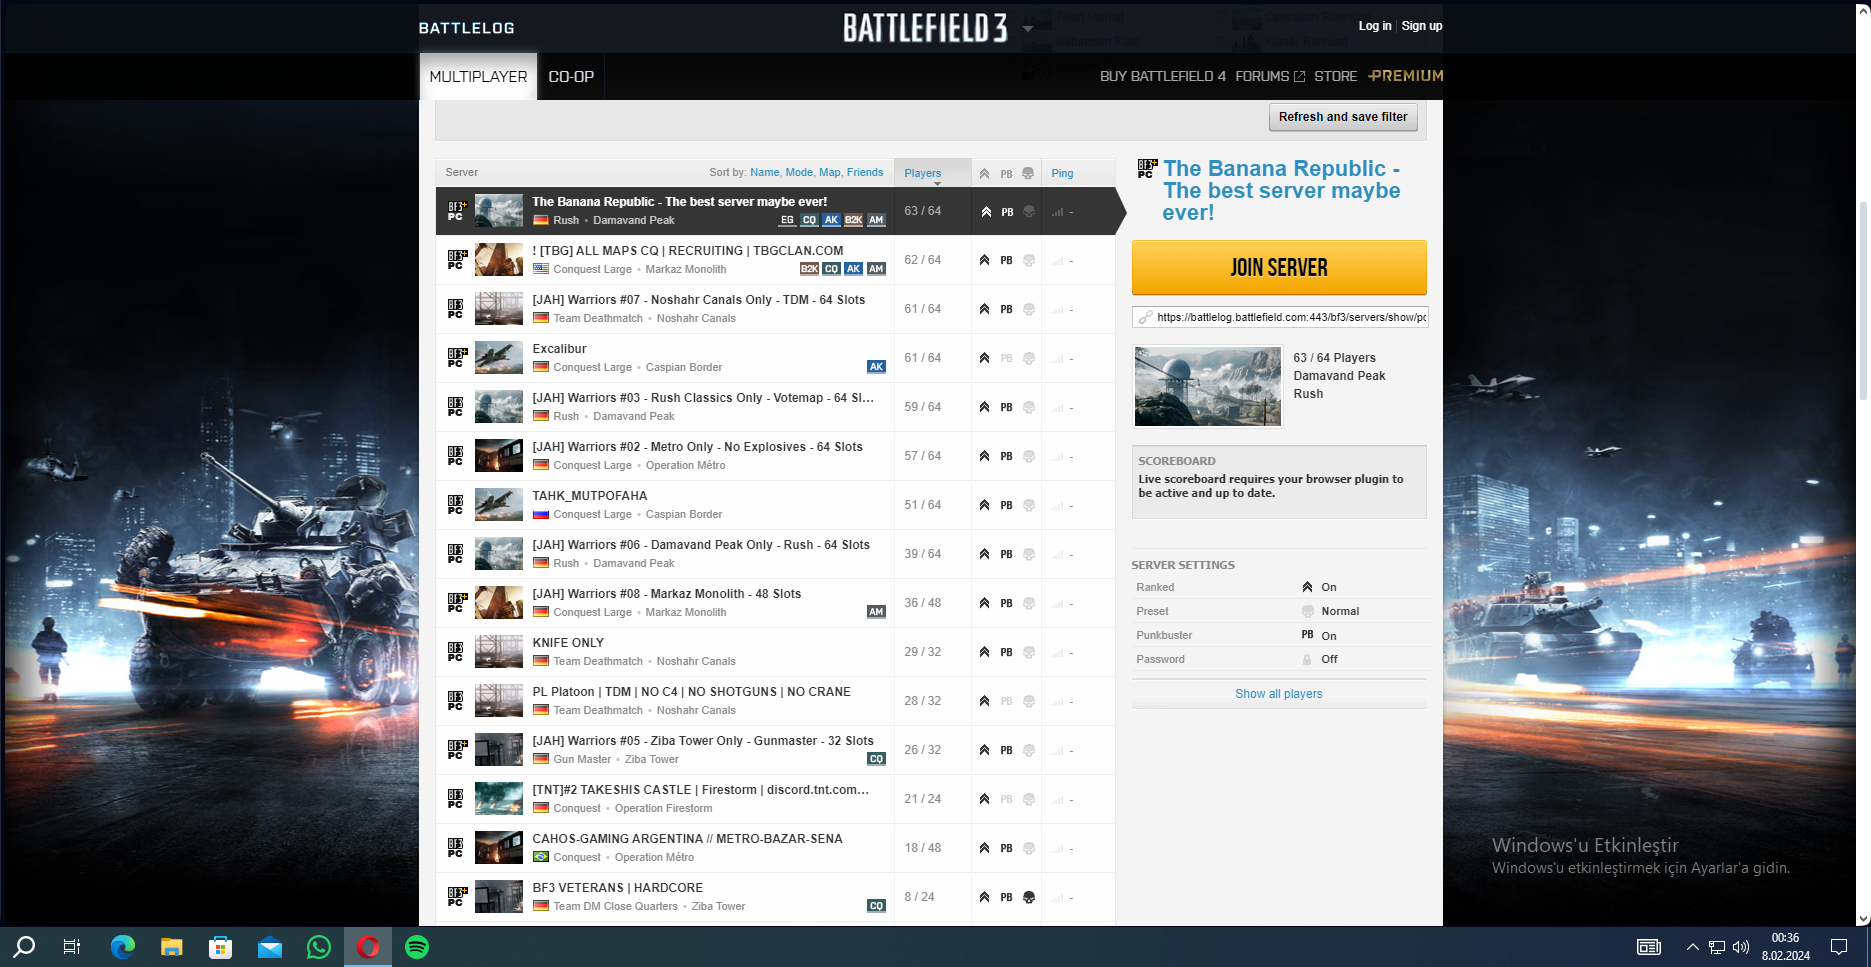1871x967 pixels.
Task: Open Microsoft Store from the taskbar
Action: point(221,947)
